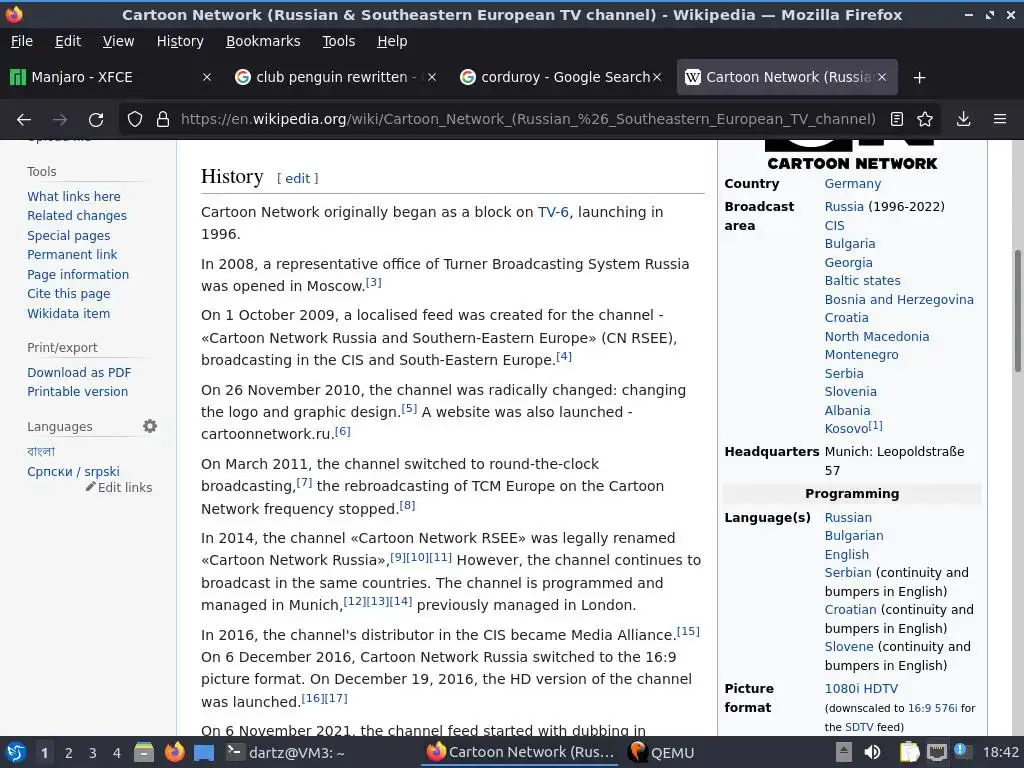Open a new tab with the plus button
Screen dimensions: 1024x768
tap(920, 78)
